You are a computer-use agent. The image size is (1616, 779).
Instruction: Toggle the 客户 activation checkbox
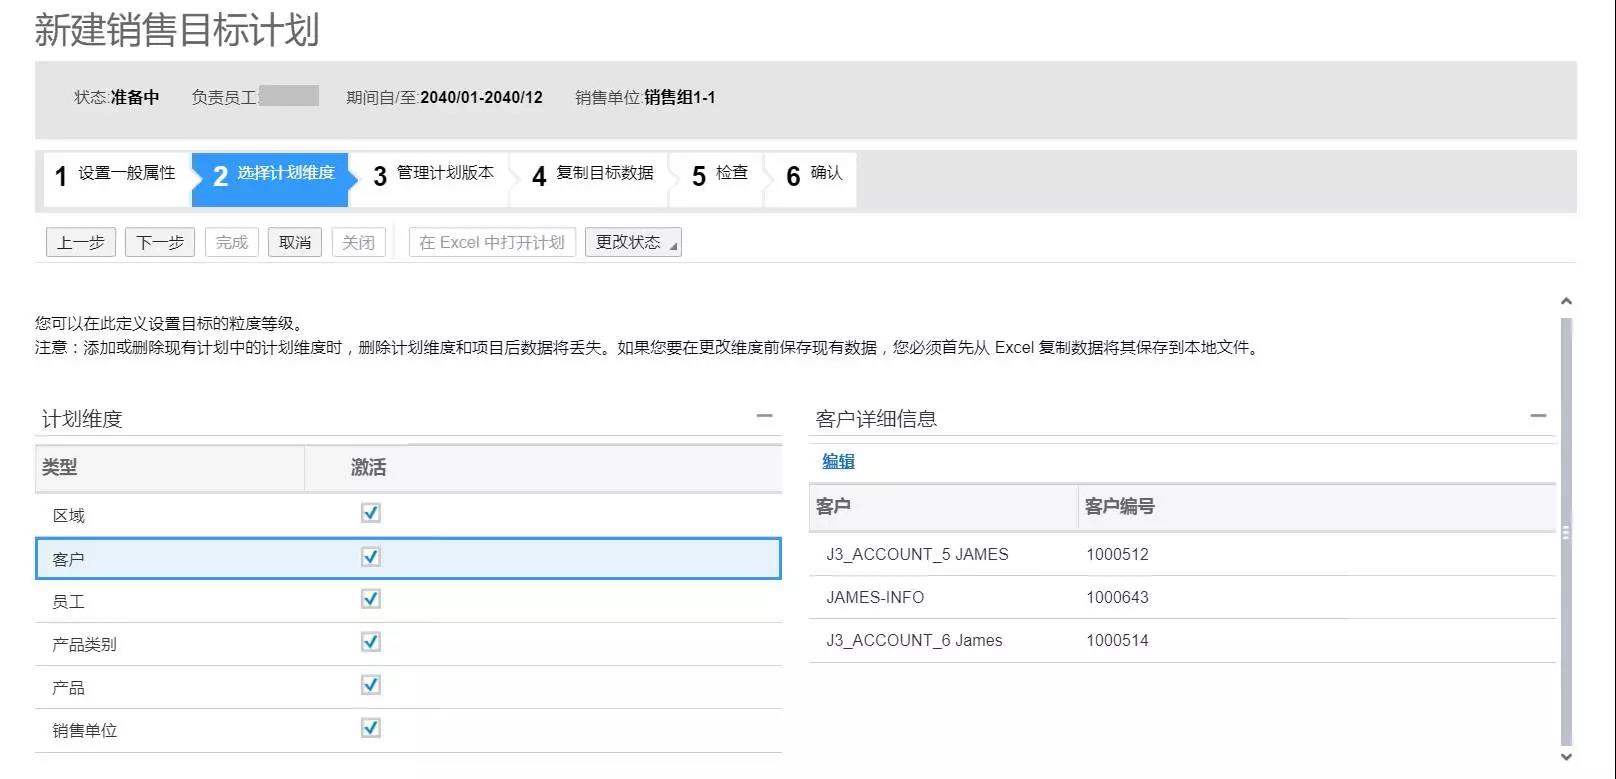click(x=370, y=557)
